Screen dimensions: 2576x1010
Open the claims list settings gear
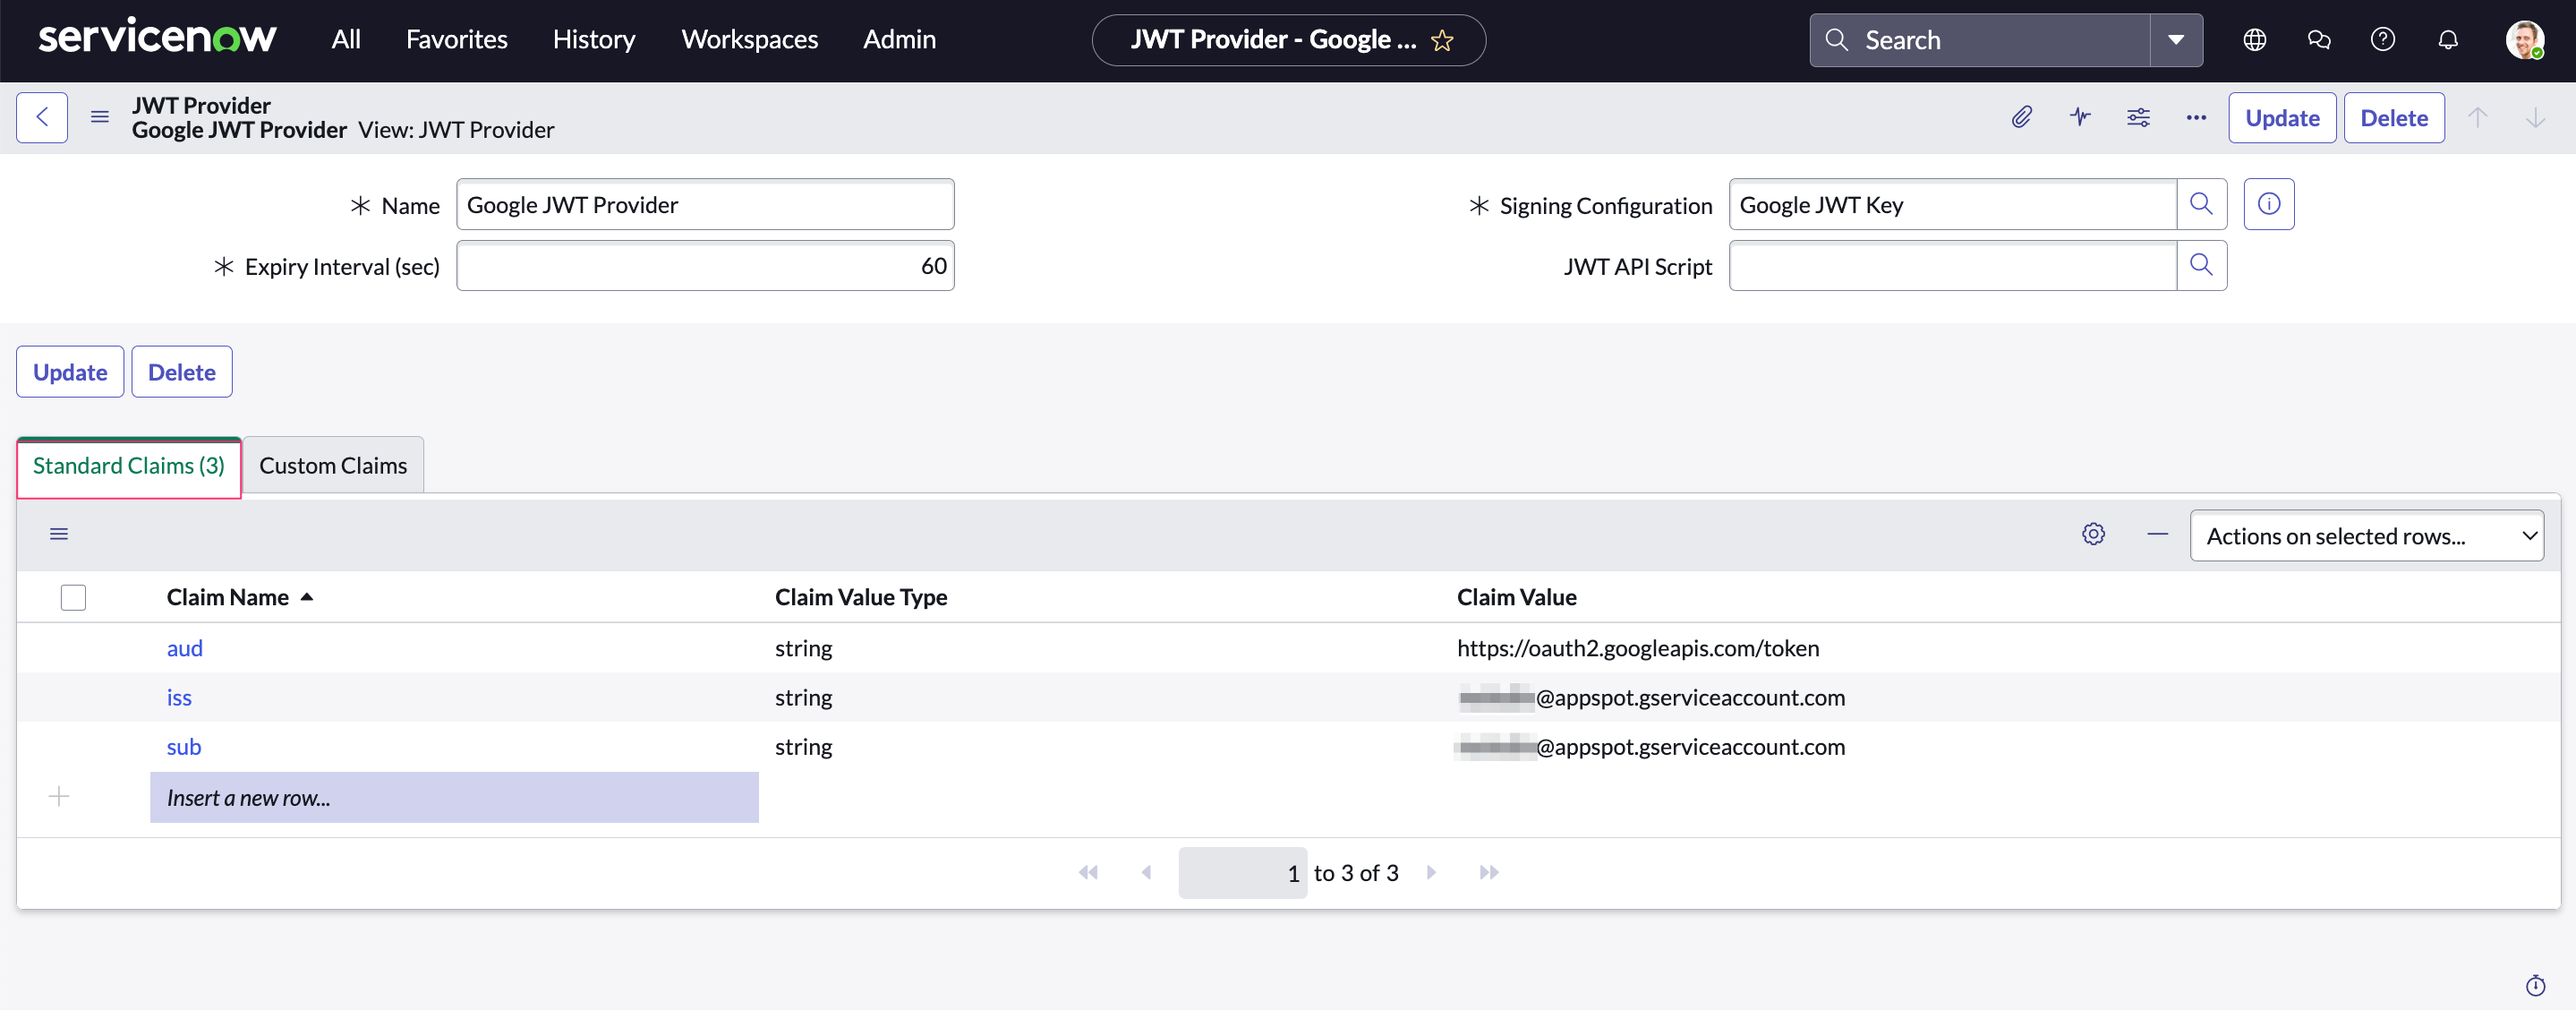[x=2094, y=534]
